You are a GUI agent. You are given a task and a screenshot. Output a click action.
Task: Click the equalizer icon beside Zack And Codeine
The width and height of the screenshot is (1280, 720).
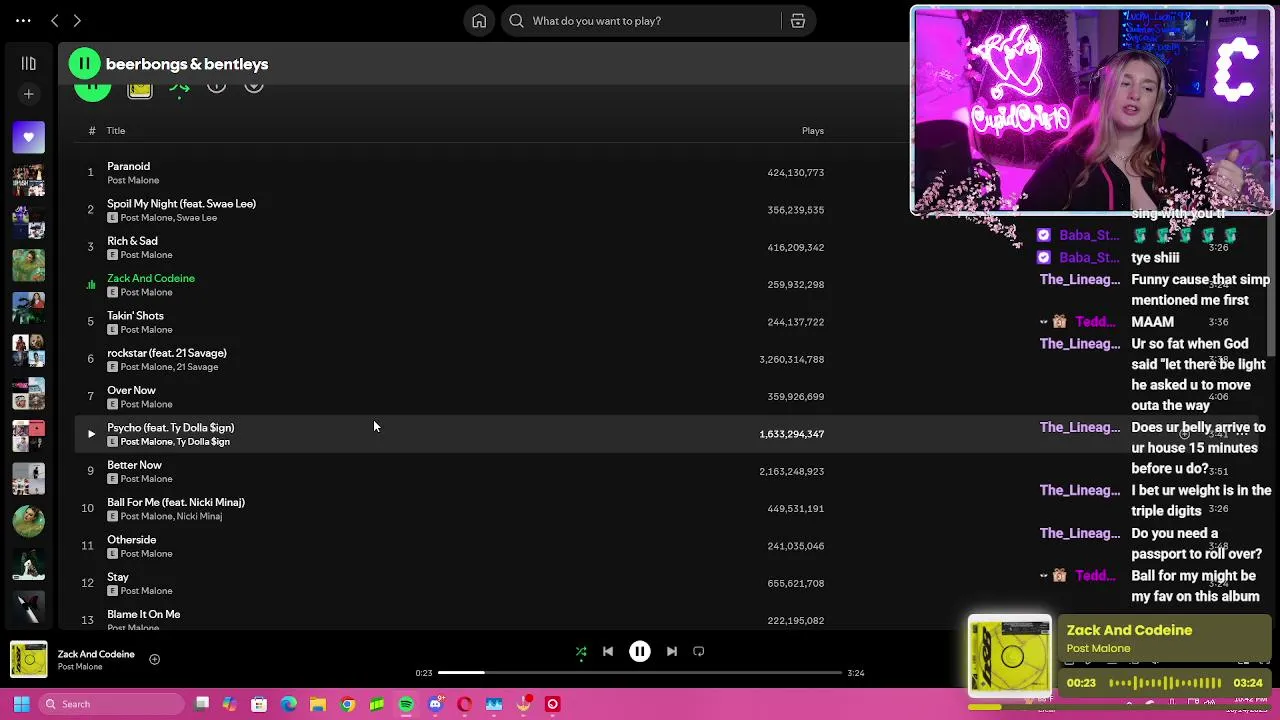point(91,285)
